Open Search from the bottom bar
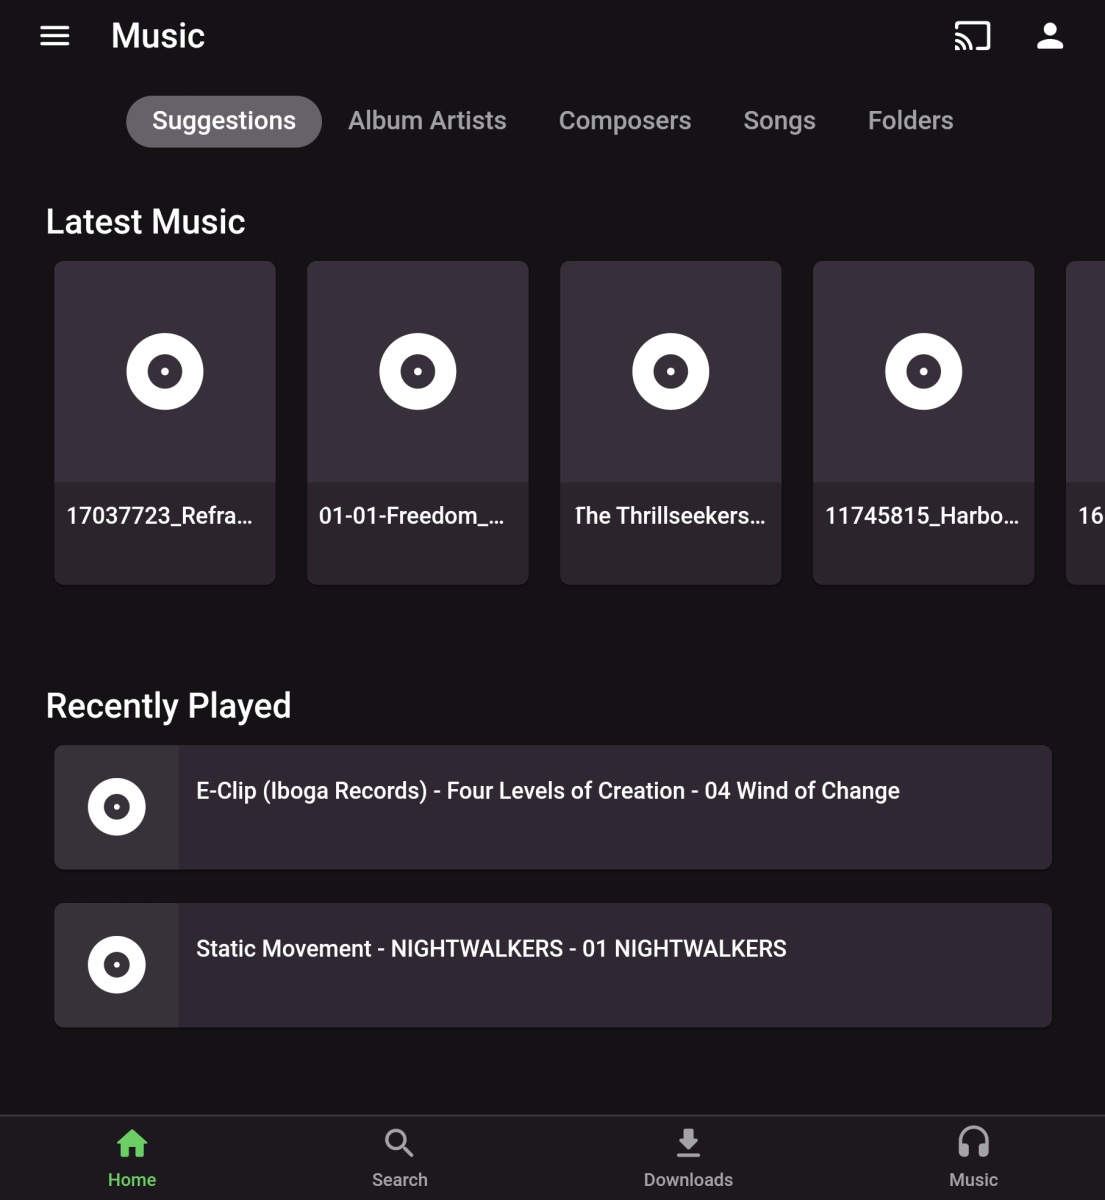The height and width of the screenshot is (1200, 1105). pos(400,1157)
